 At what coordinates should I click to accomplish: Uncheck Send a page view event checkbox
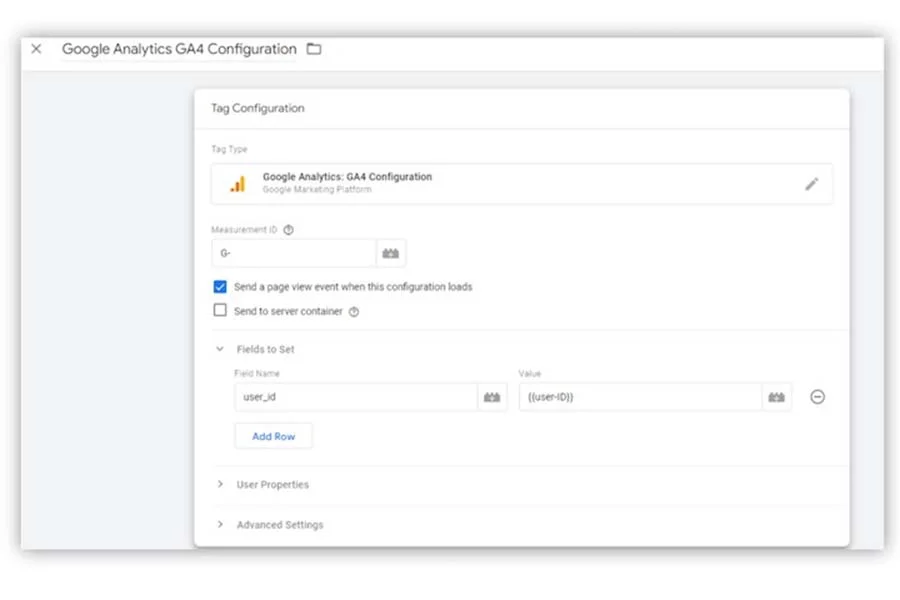coord(220,287)
